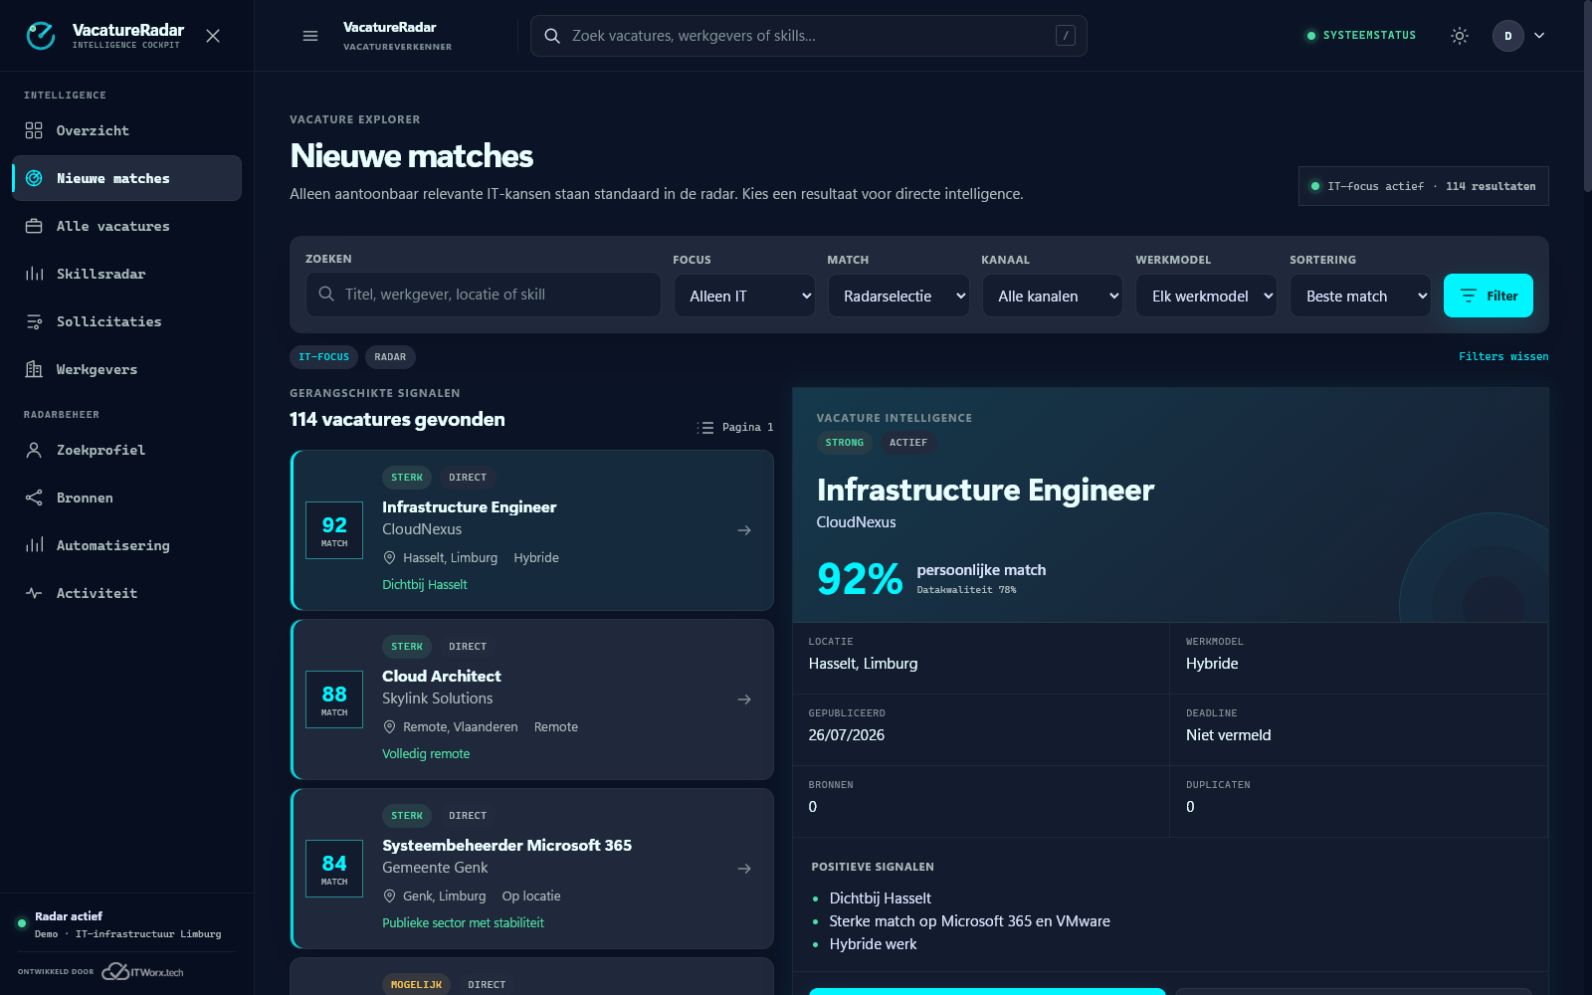The width and height of the screenshot is (1592, 995).
Task: Expand the account chevron next to avatar
Action: click(1539, 36)
